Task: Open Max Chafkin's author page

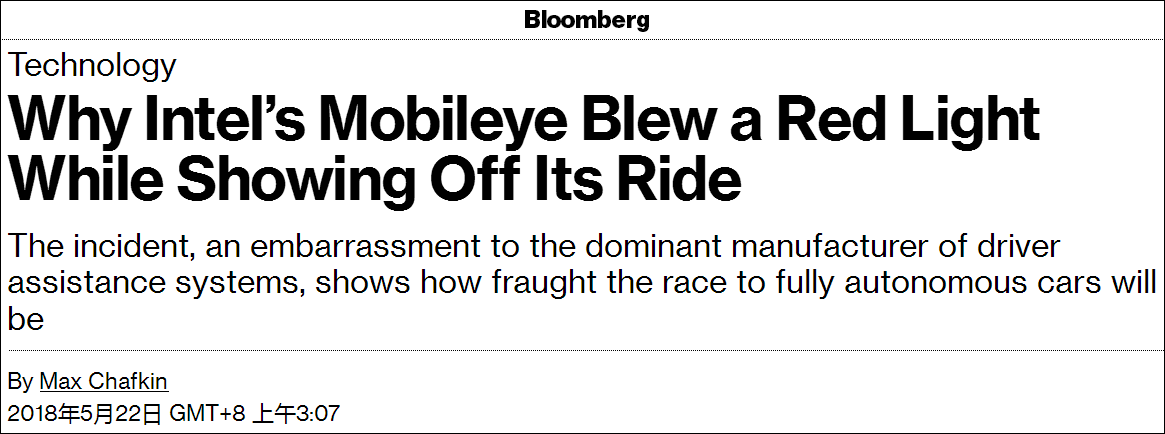Action: click(x=104, y=382)
